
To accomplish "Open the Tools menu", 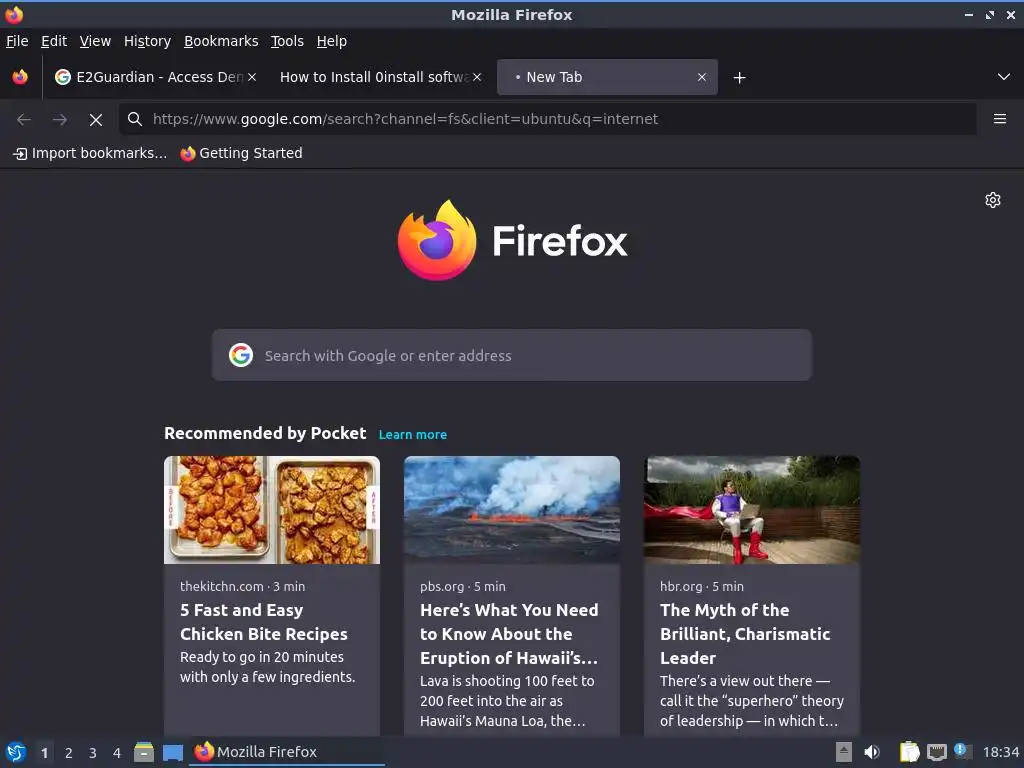I will 287,41.
